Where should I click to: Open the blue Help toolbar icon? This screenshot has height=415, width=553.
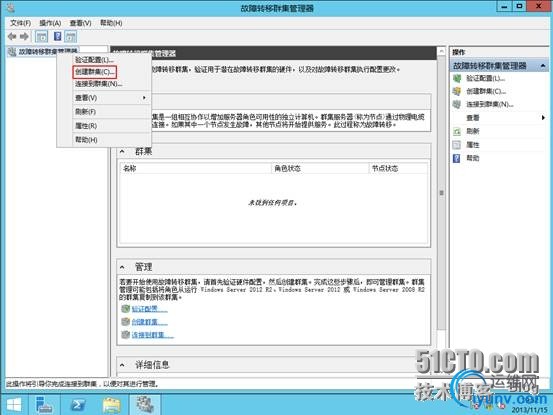[57, 36]
